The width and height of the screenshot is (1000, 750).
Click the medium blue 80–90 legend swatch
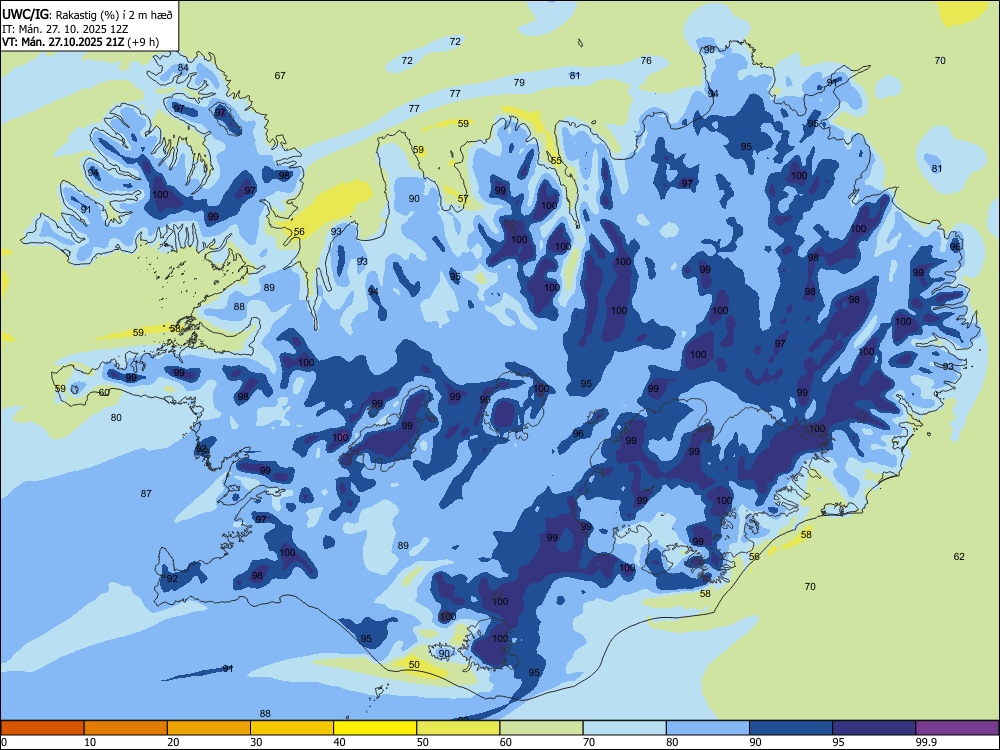(x=708, y=728)
